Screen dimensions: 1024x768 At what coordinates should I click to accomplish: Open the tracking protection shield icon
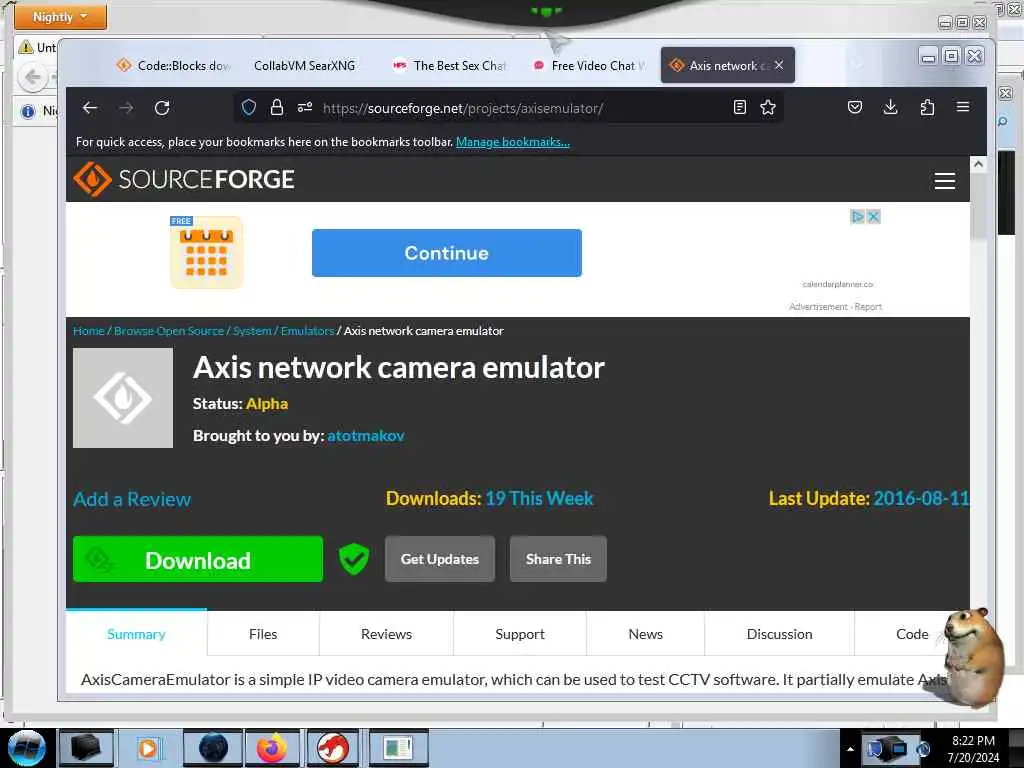(249, 108)
